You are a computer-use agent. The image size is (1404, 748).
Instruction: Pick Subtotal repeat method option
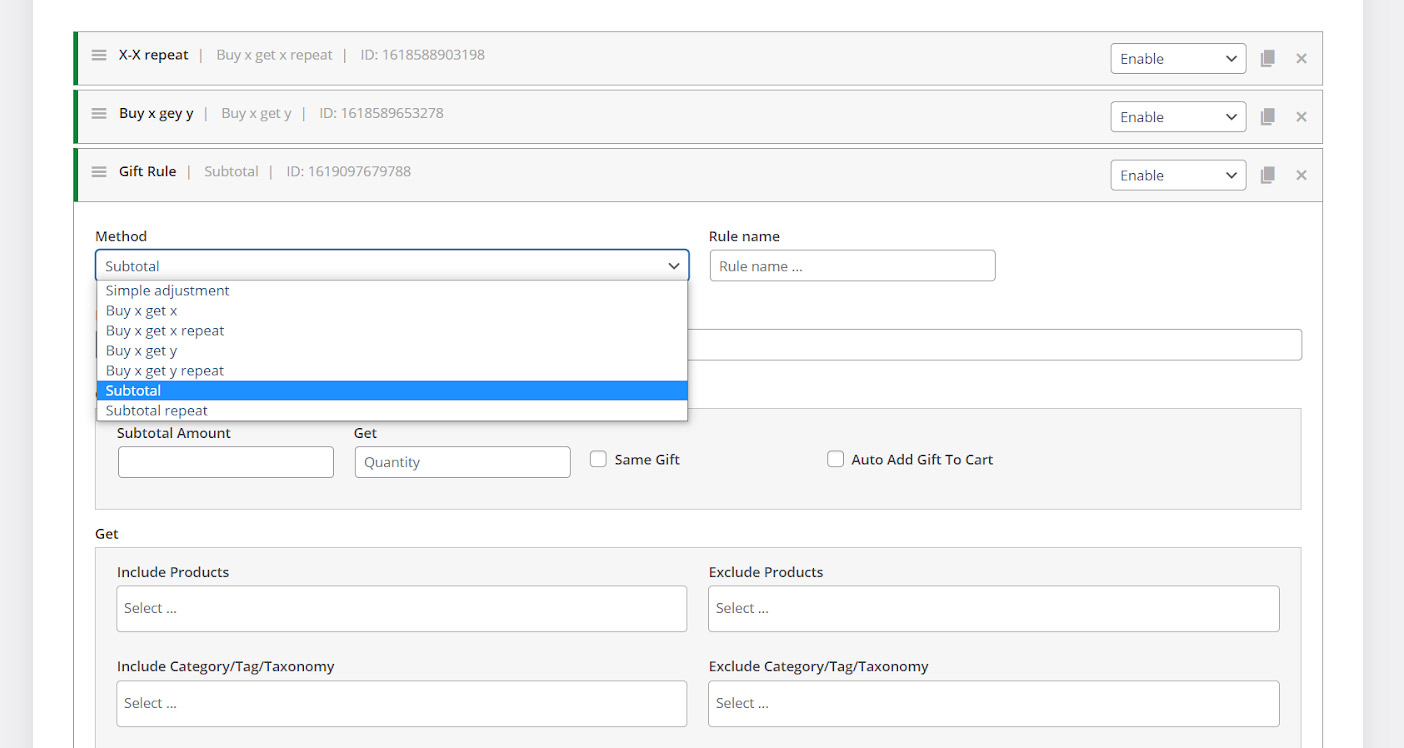157,411
